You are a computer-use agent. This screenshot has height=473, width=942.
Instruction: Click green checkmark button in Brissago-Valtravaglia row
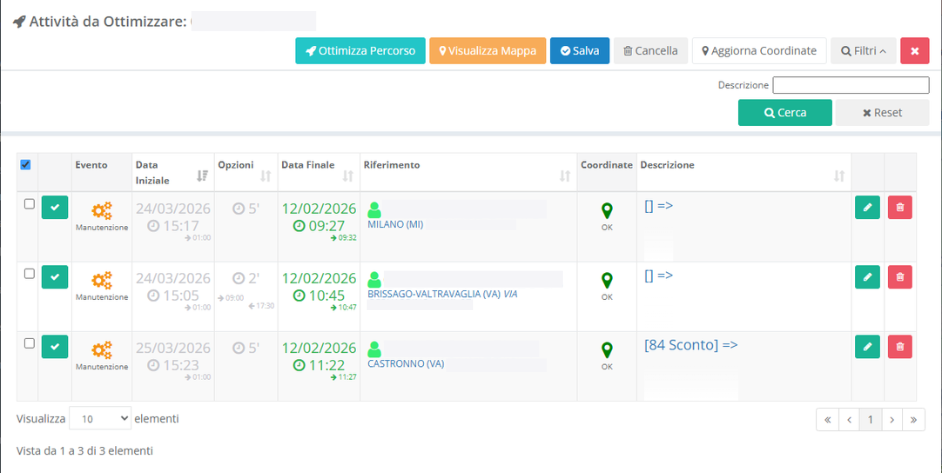pyautogui.click(x=55, y=277)
